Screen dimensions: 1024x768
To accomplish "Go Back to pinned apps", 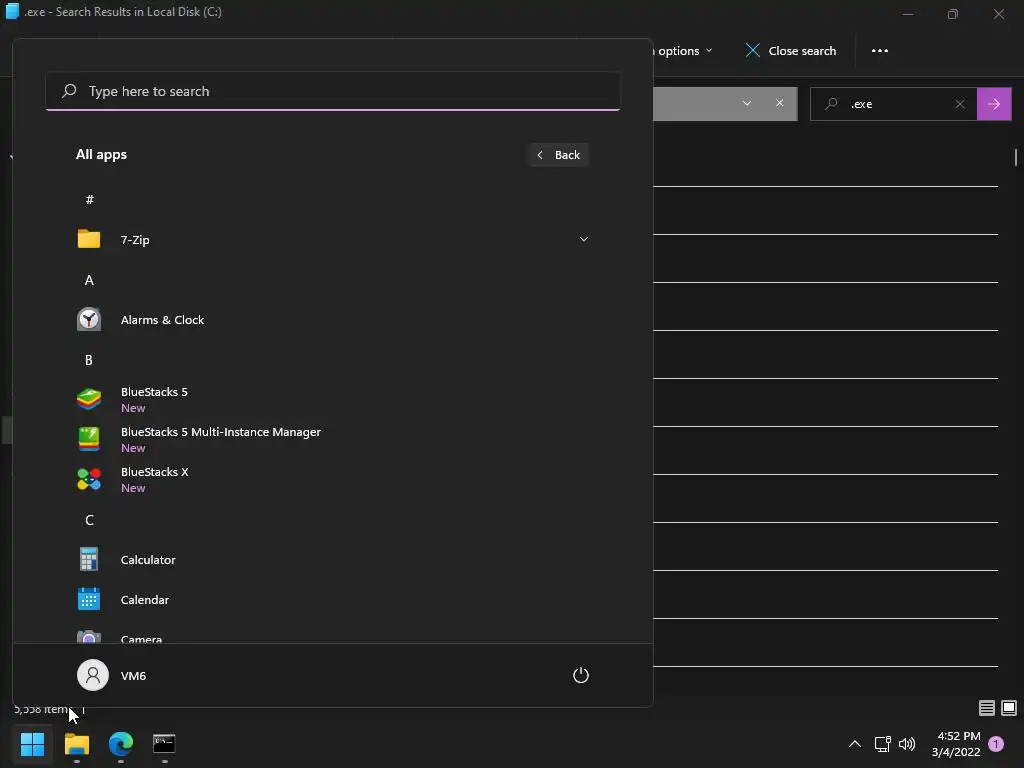I will pyautogui.click(x=559, y=155).
